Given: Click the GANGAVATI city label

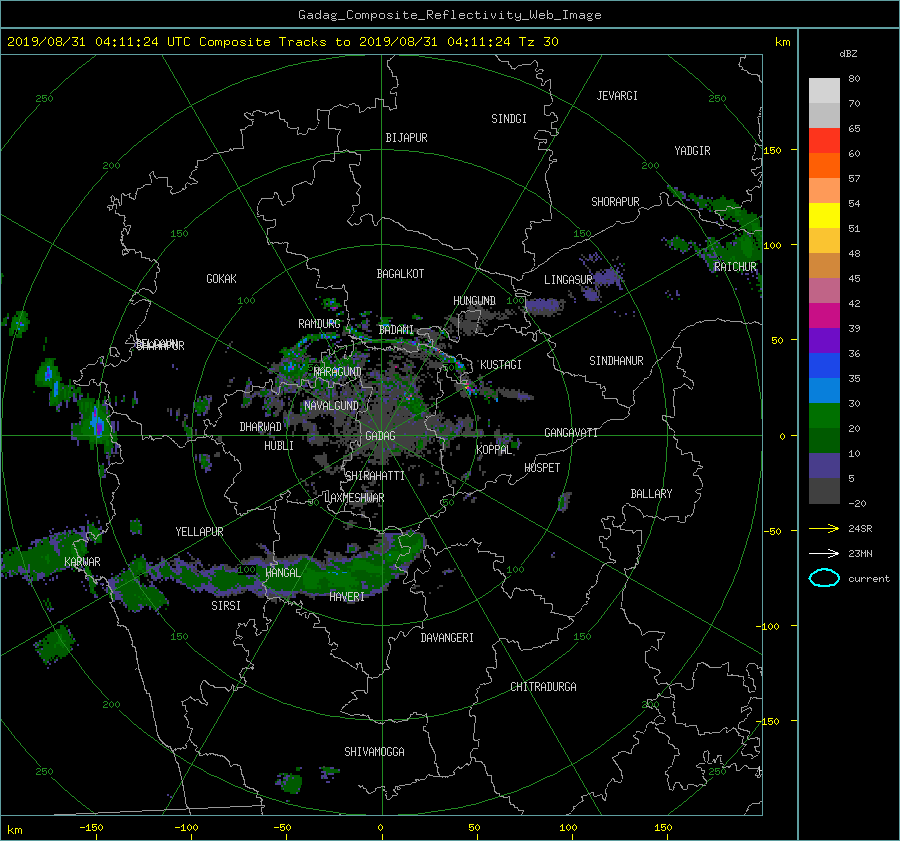Looking at the screenshot, I should pyautogui.click(x=571, y=432).
